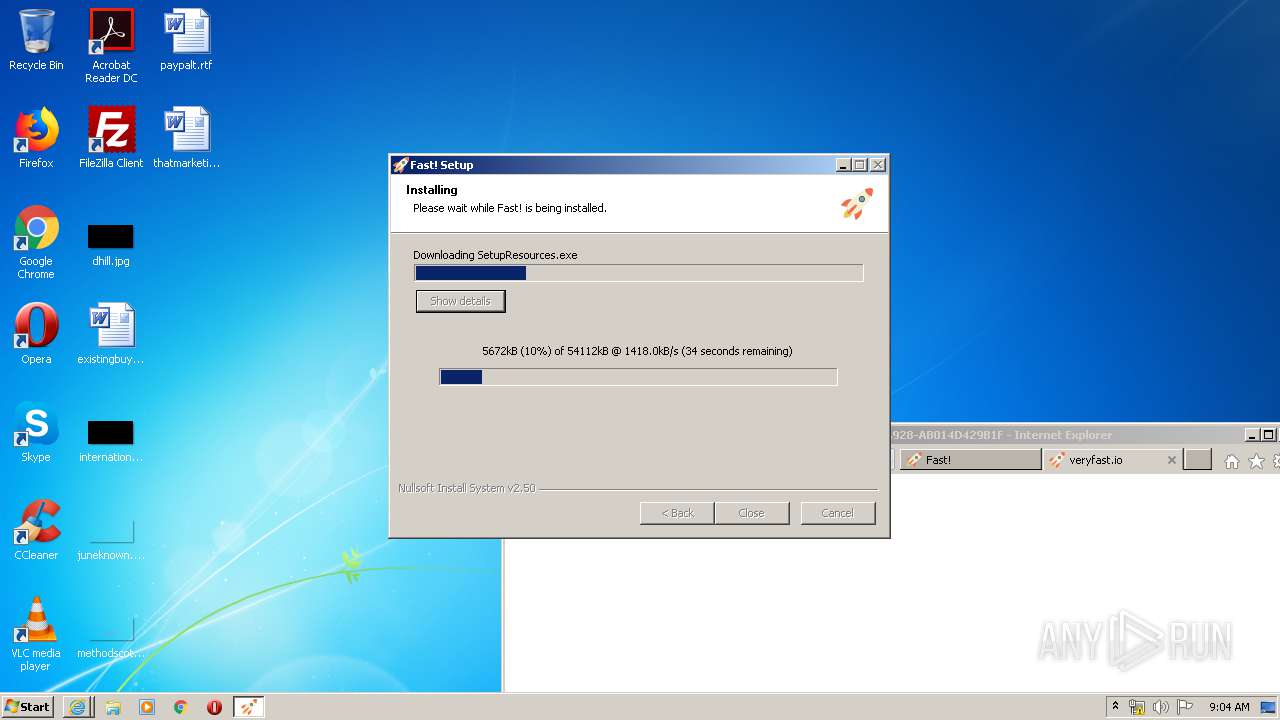Launch VLC media player shortcut

tap(36, 634)
